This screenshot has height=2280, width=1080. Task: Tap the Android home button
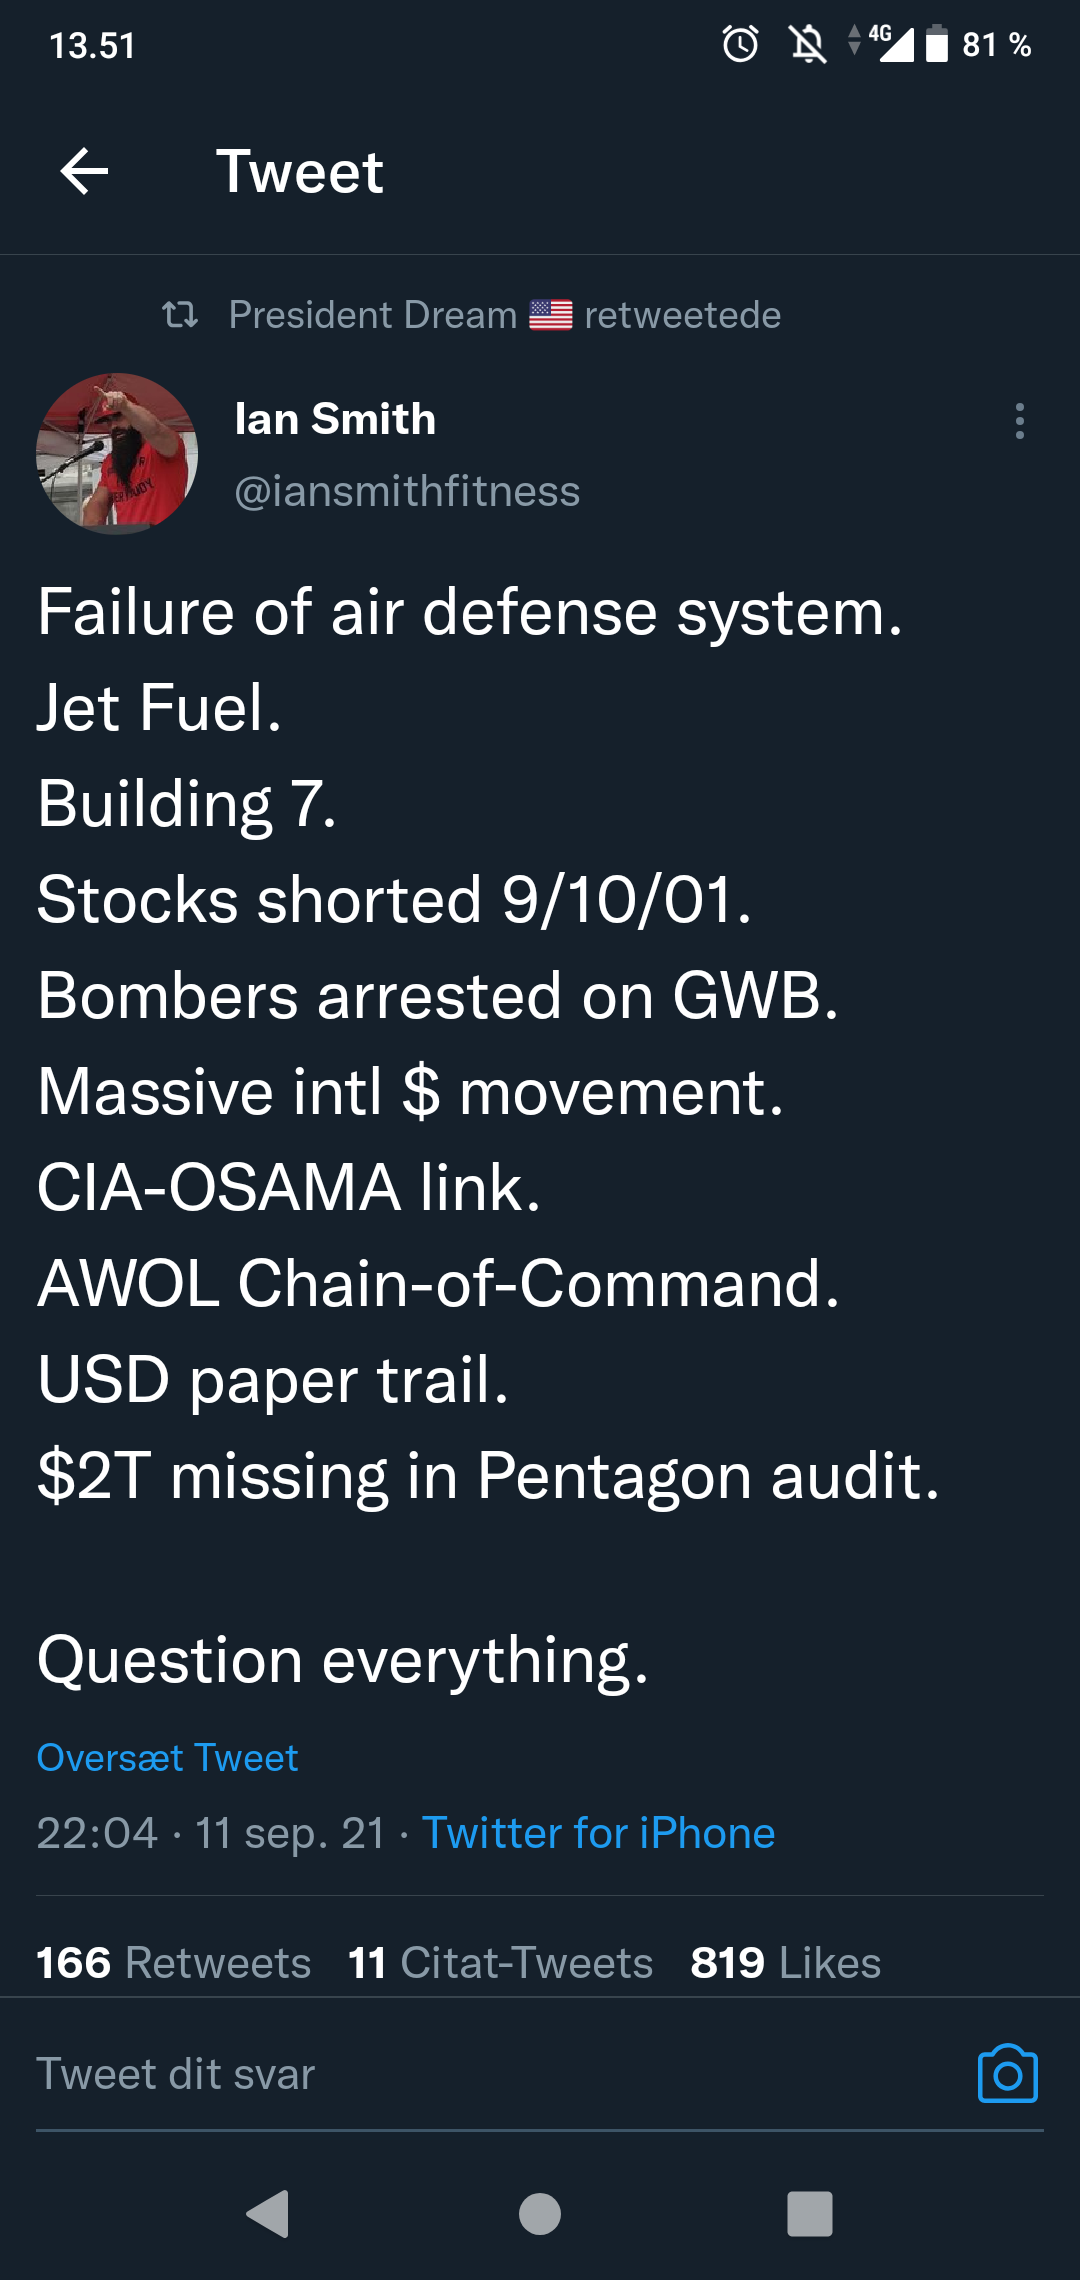pos(539,2213)
